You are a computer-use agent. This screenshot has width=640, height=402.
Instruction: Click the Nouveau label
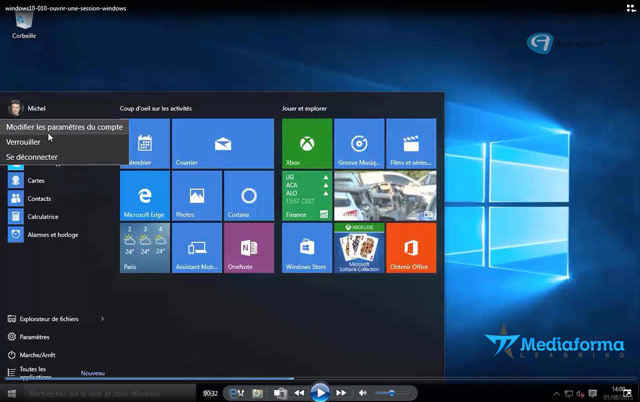(93, 373)
